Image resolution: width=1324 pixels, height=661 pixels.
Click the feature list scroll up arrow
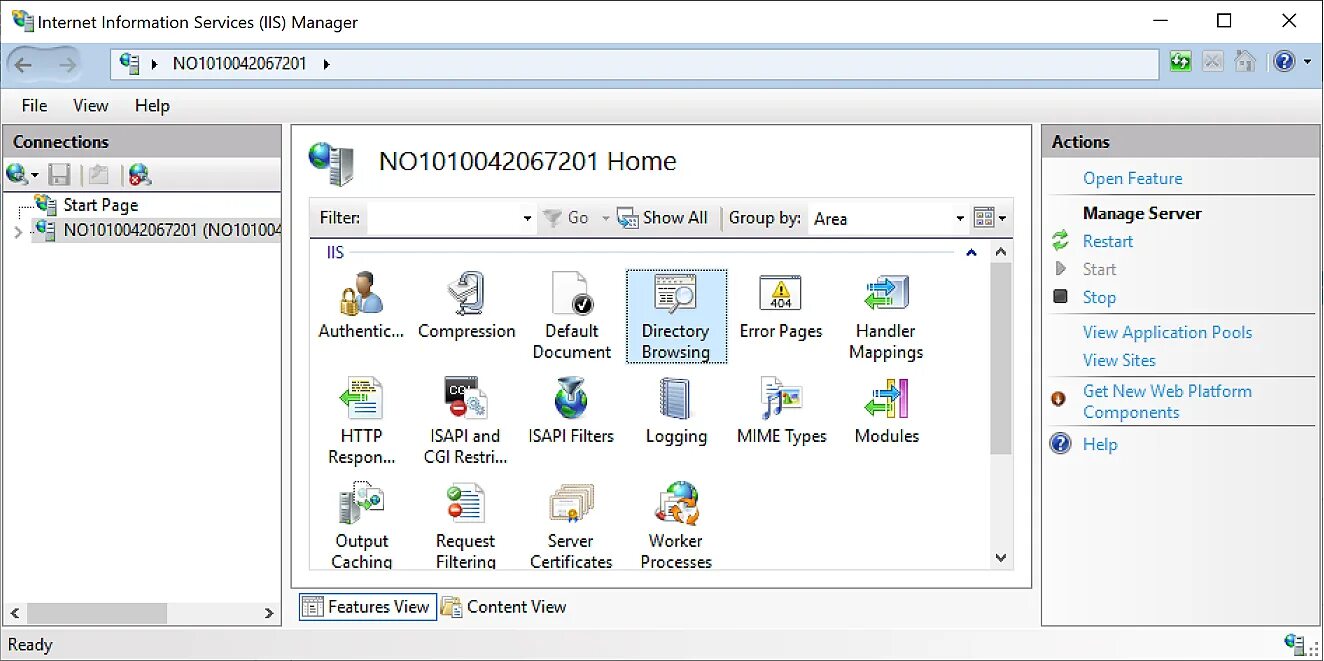click(x=1001, y=252)
